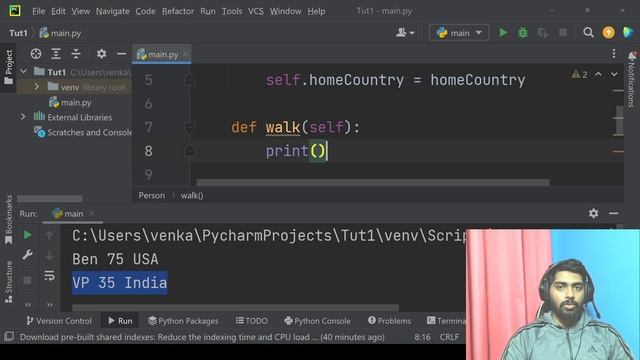This screenshot has height=360, width=640.
Task: Open the Tools menu
Action: (232, 11)
